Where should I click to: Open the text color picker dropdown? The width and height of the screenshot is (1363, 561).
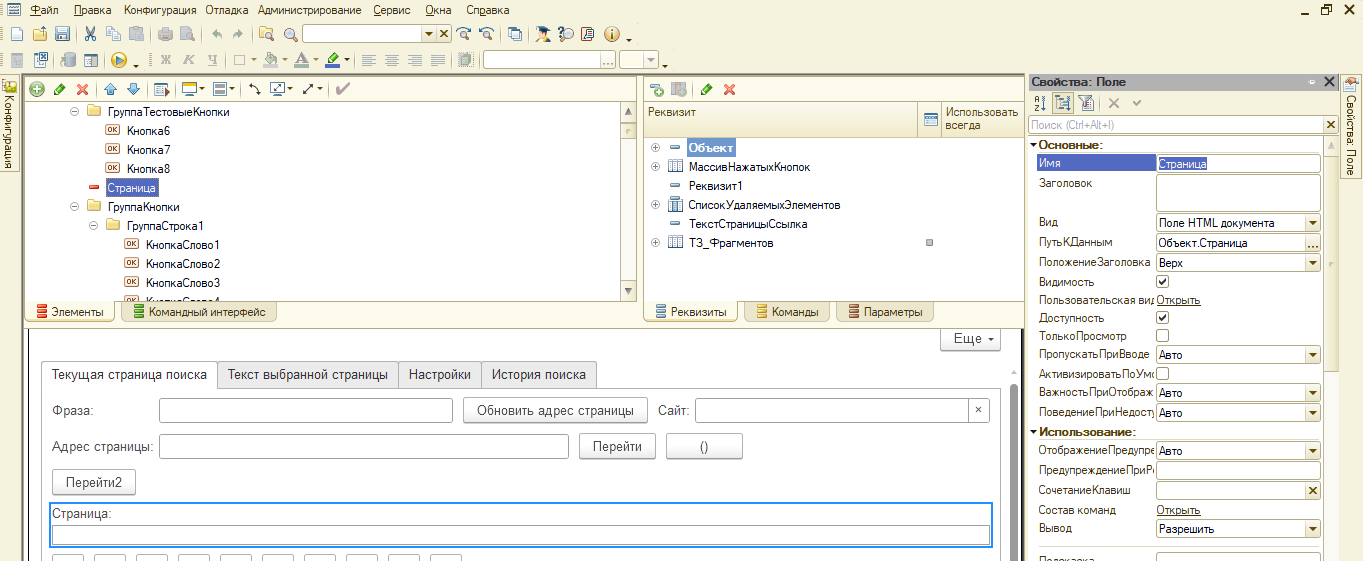314,60
